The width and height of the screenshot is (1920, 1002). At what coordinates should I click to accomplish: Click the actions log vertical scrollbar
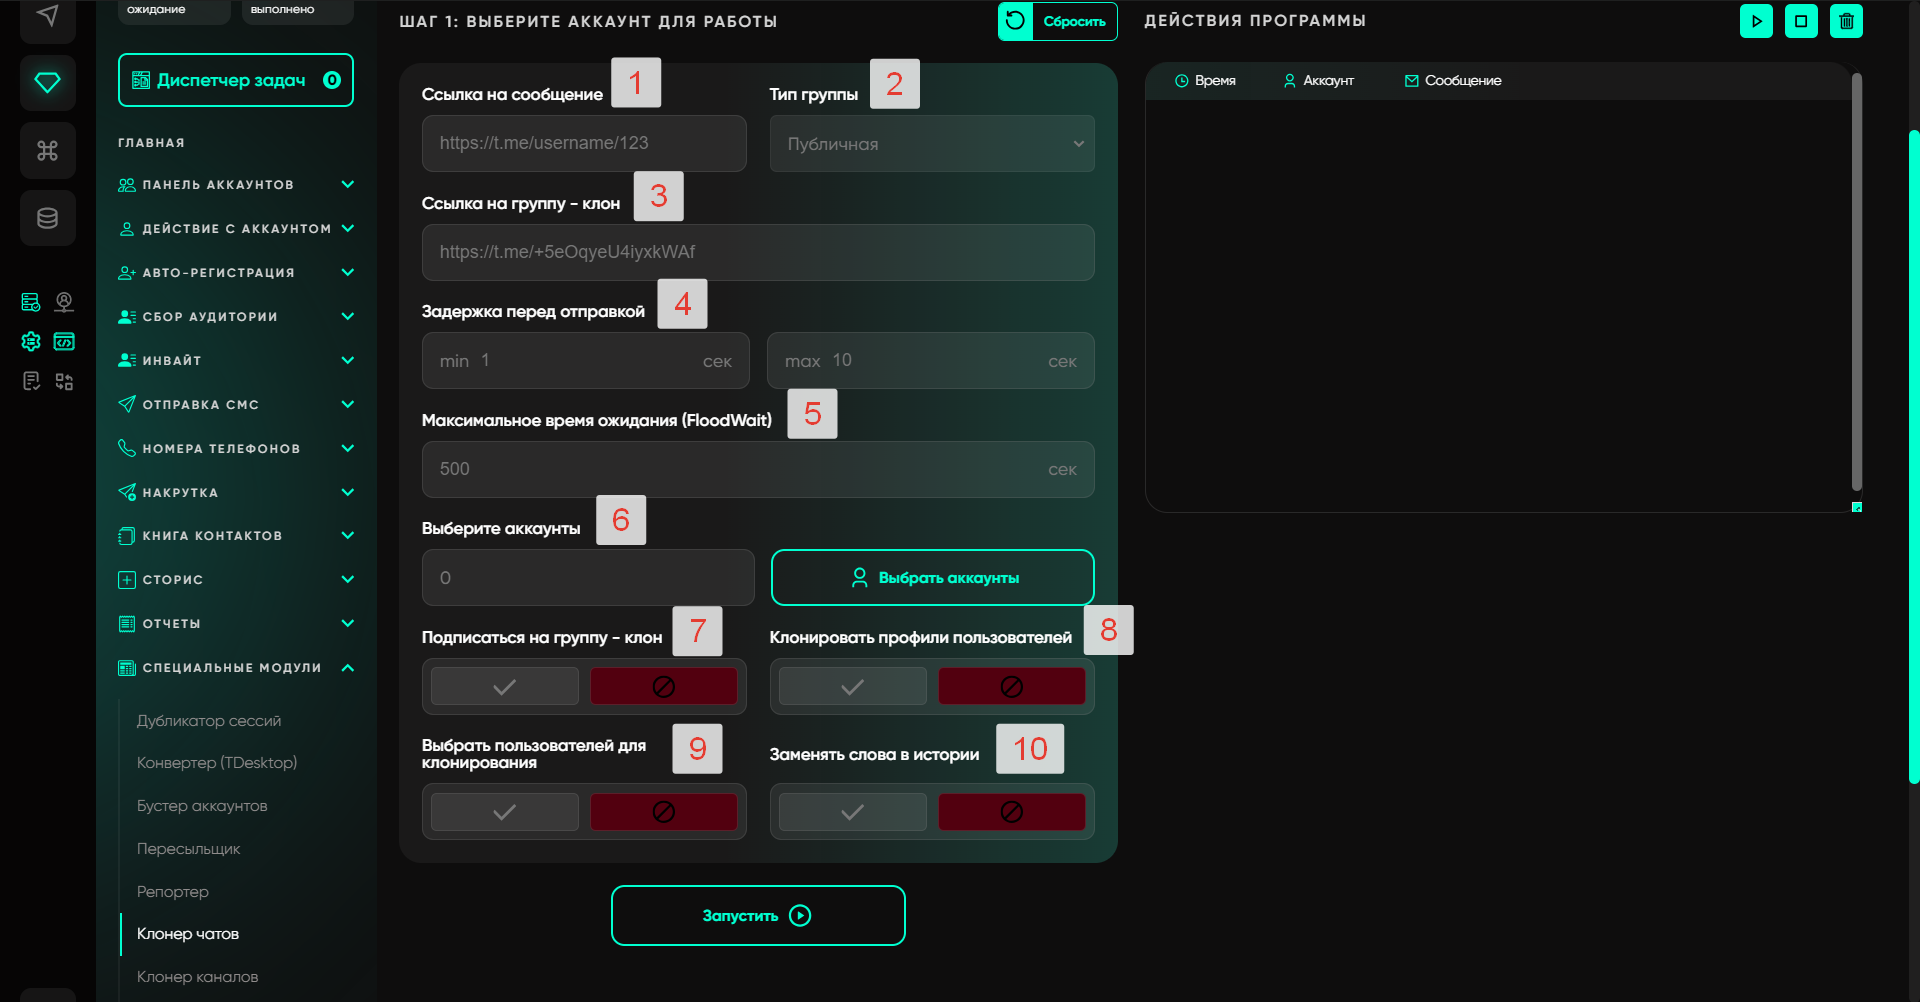click(x=1856, y=280)
